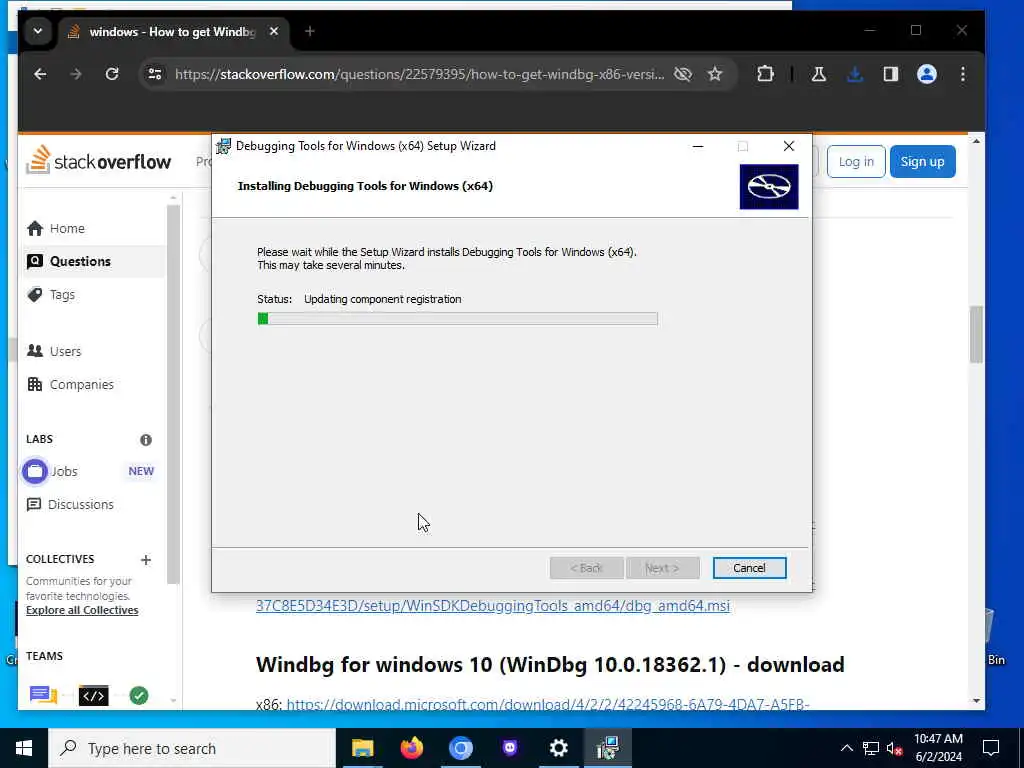This screenshot has height=768, width=1024.
Task: Open tab search dropdown in Chrome
Action: click(38, 31)
